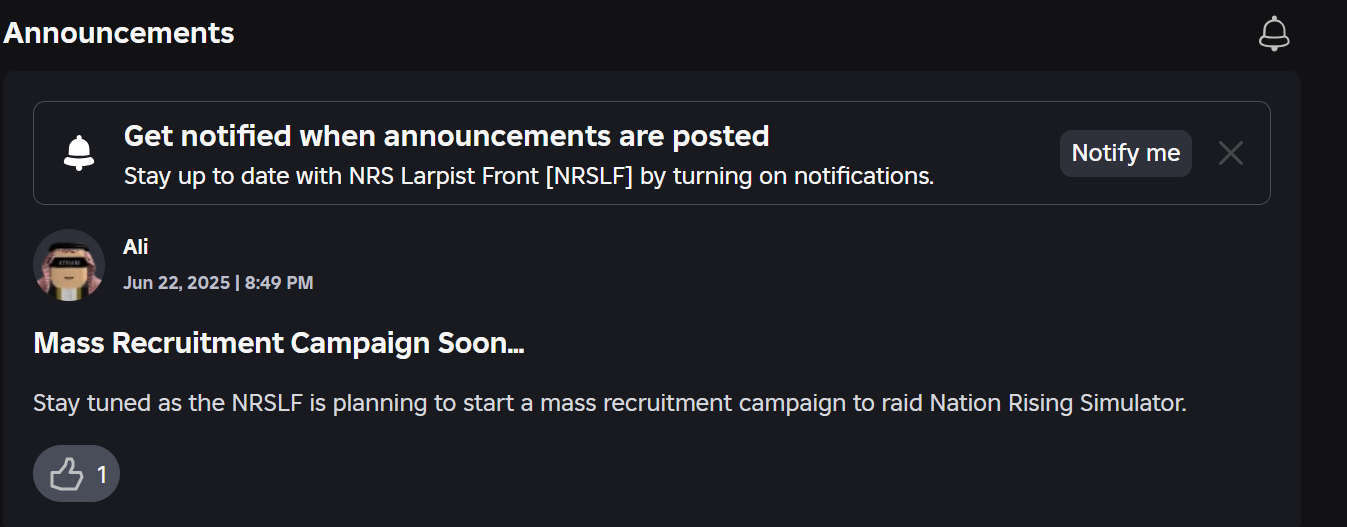The width and height of the screenshot is (1347, 527).
Task: Click the username Ali on the post
Action: click(135, 247)
